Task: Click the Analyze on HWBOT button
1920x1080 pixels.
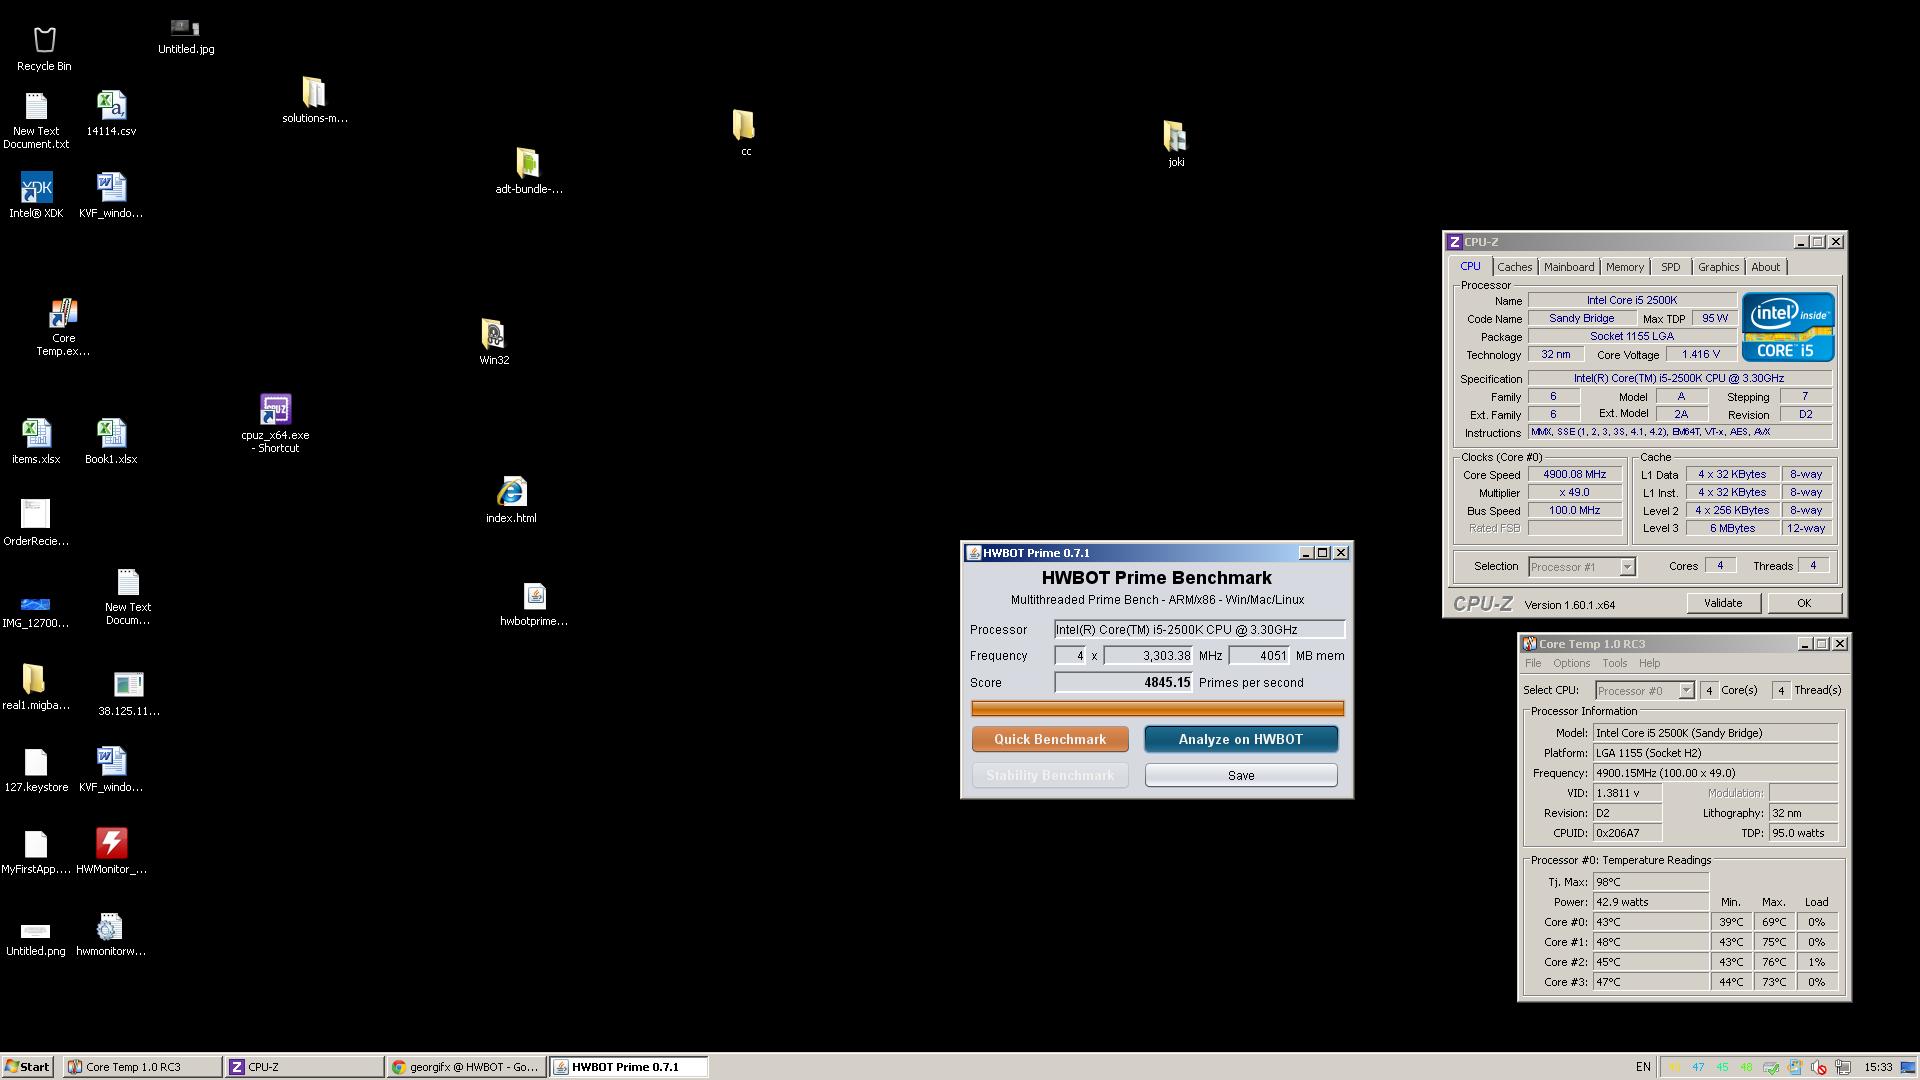Action: click(x=1241, y=739)
